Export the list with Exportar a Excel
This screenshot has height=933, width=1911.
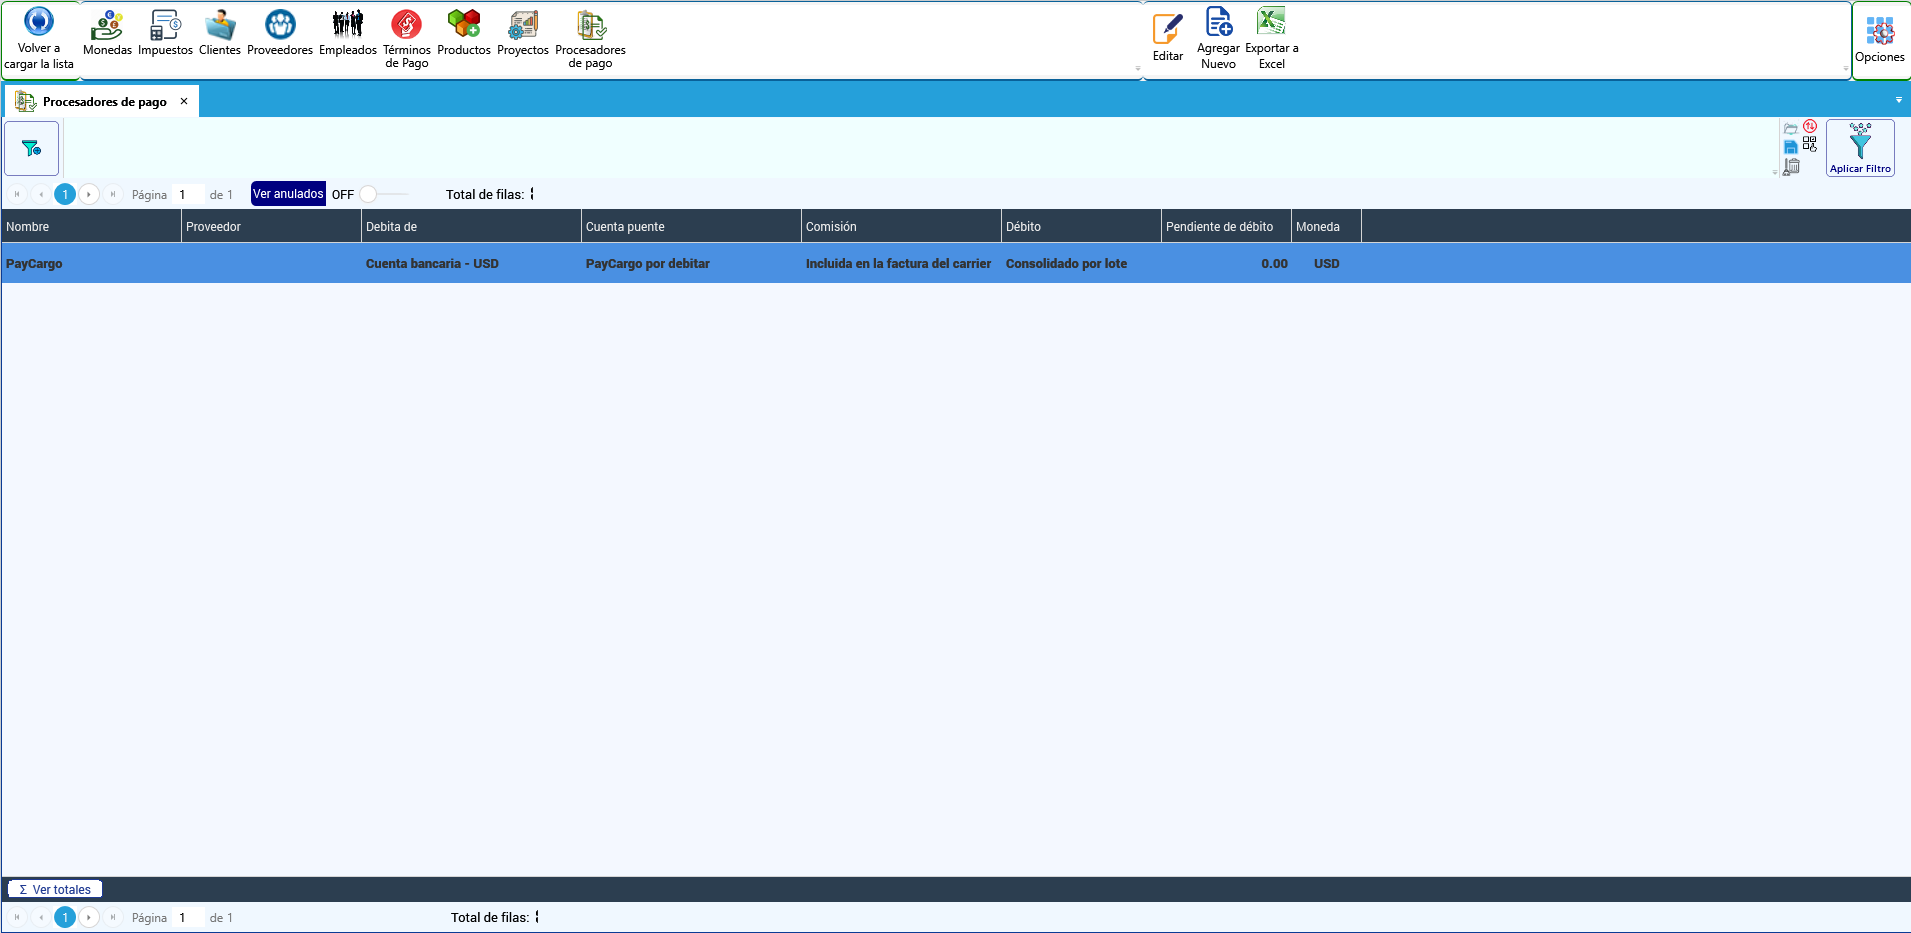(x=1272, y=39)
